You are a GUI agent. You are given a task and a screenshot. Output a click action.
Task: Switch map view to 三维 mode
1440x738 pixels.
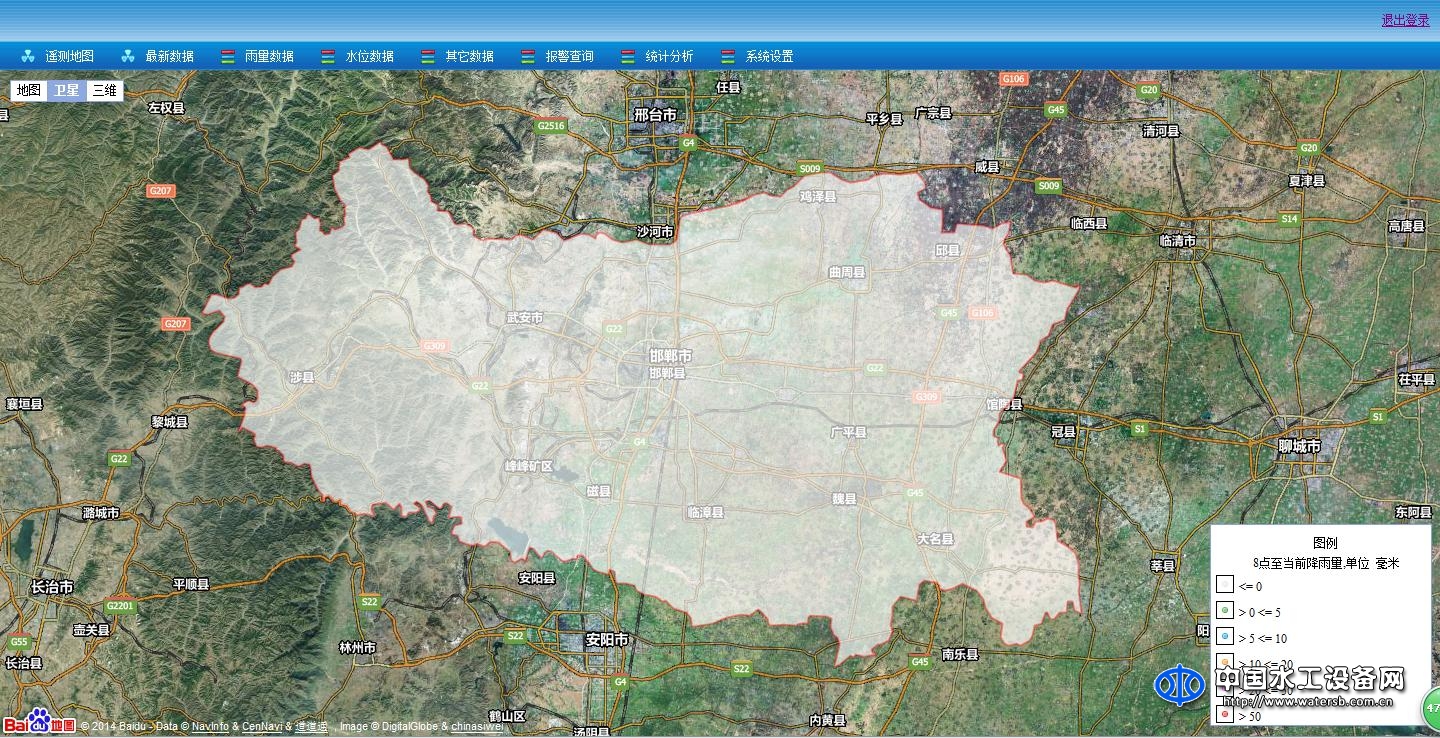click(x=104, y=91)
